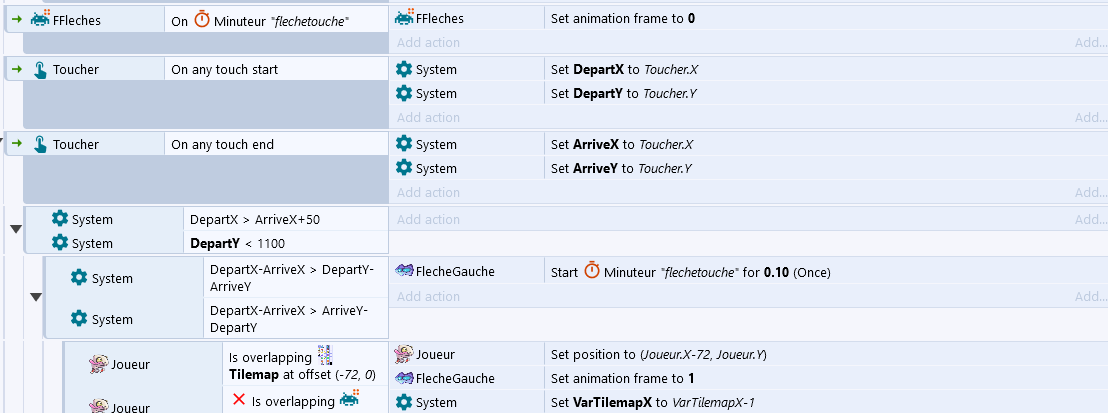
Task: Select the Set DepartY to Toucher.Y action
Action: tap(624, 93)
